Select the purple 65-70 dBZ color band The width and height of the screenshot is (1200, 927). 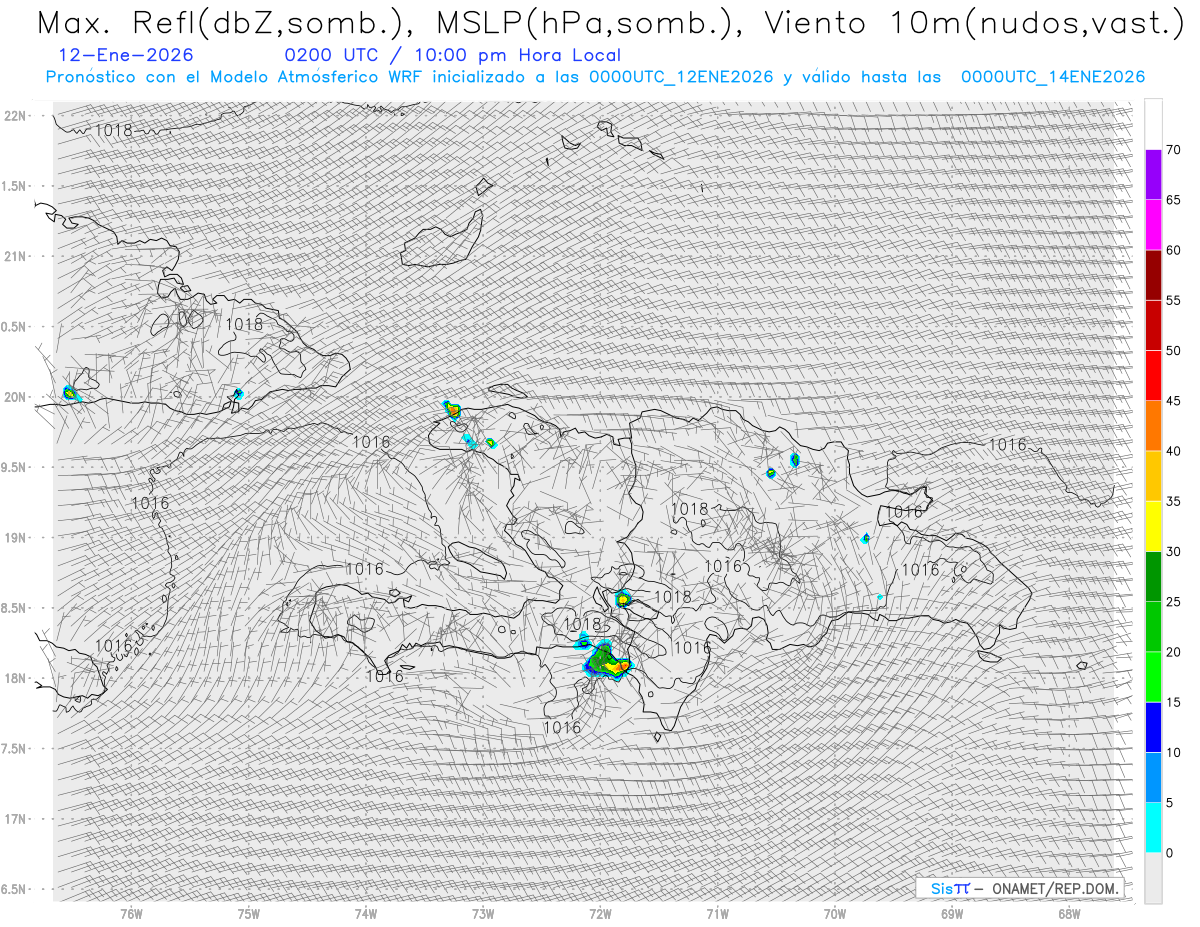pyautogui.click(x=1153, y=175)
